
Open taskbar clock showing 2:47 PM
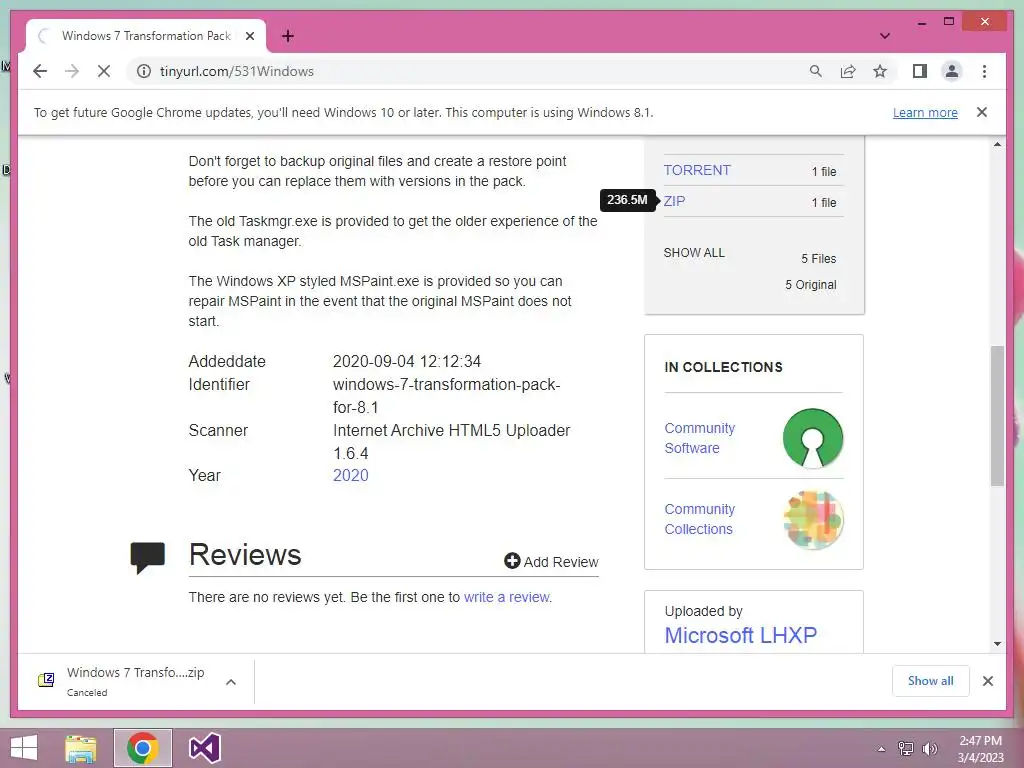980,749
